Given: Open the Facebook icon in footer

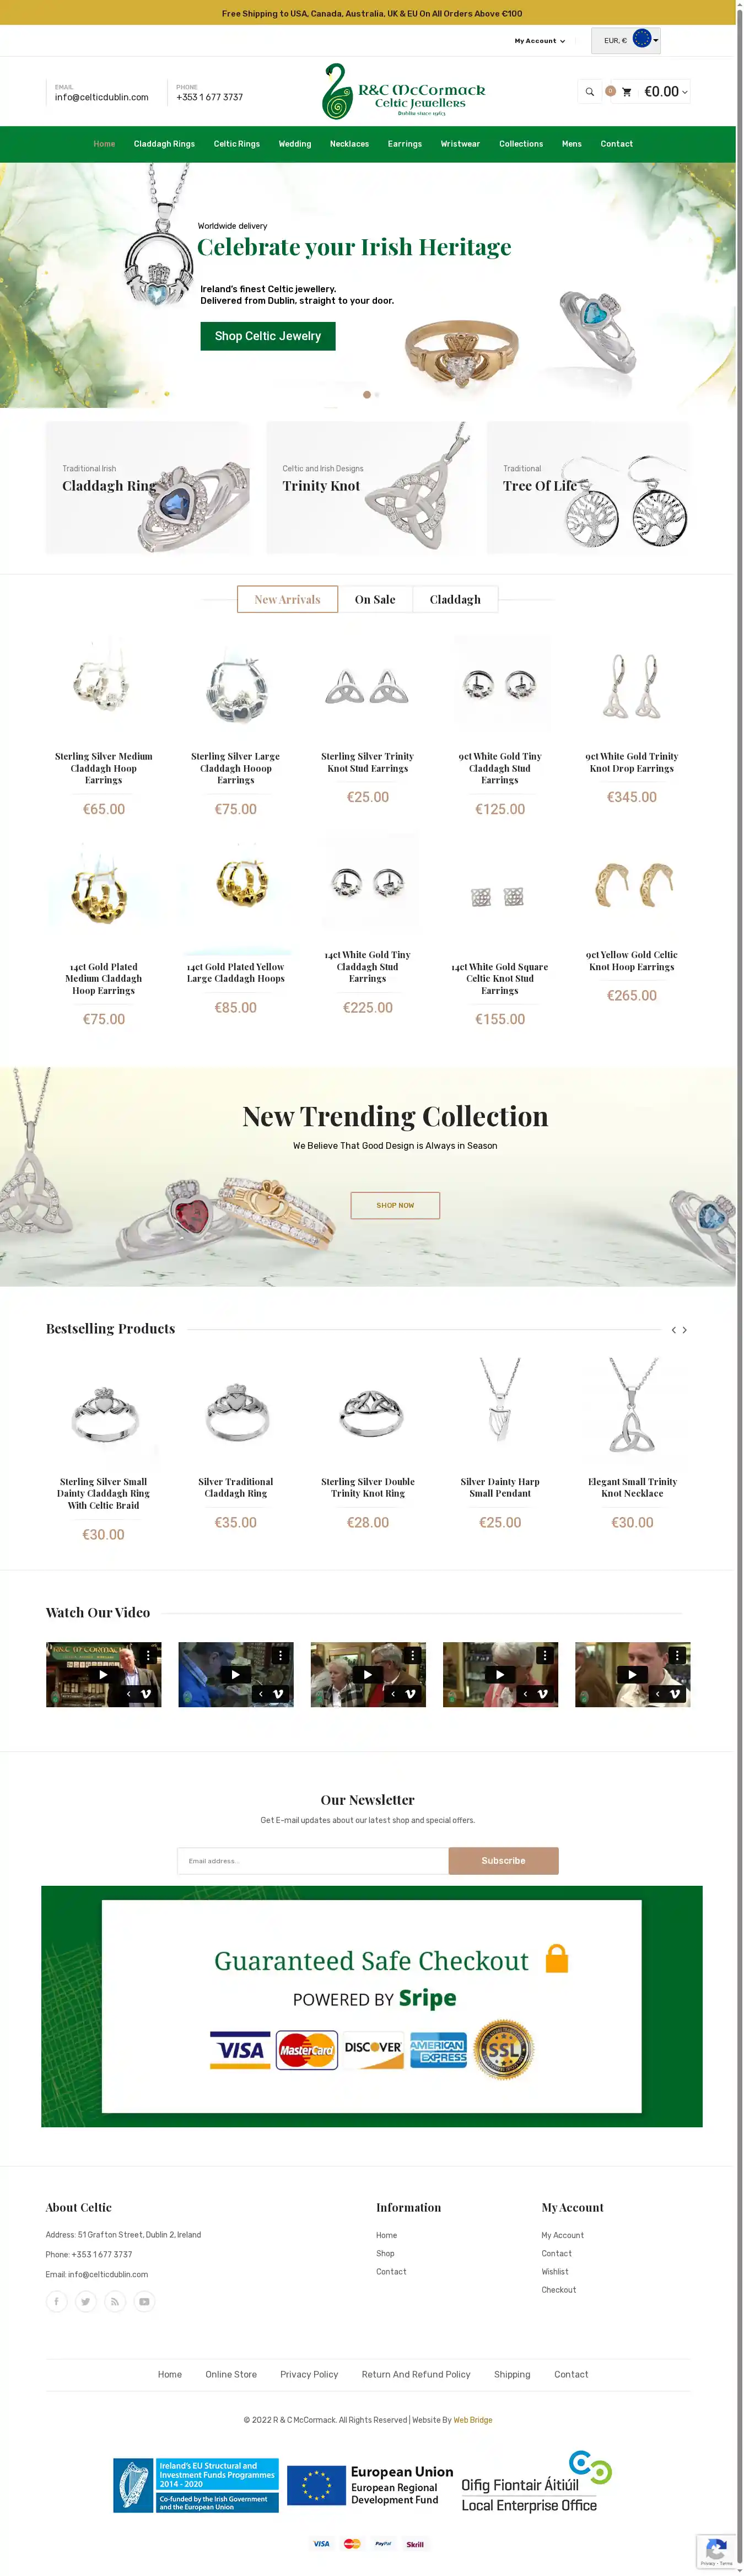Looking at the screenshot, I should point(56,2301).
